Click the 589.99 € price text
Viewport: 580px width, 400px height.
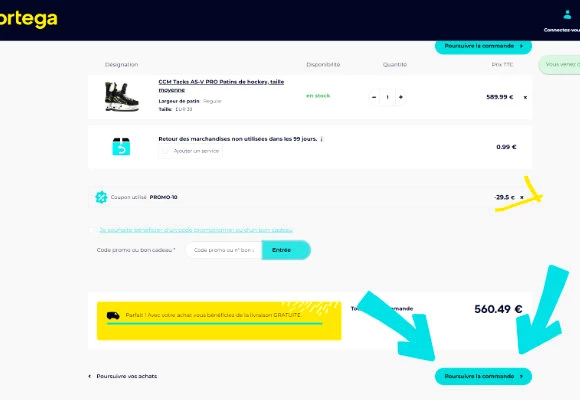pyautogui.click(x=499, y=97)
